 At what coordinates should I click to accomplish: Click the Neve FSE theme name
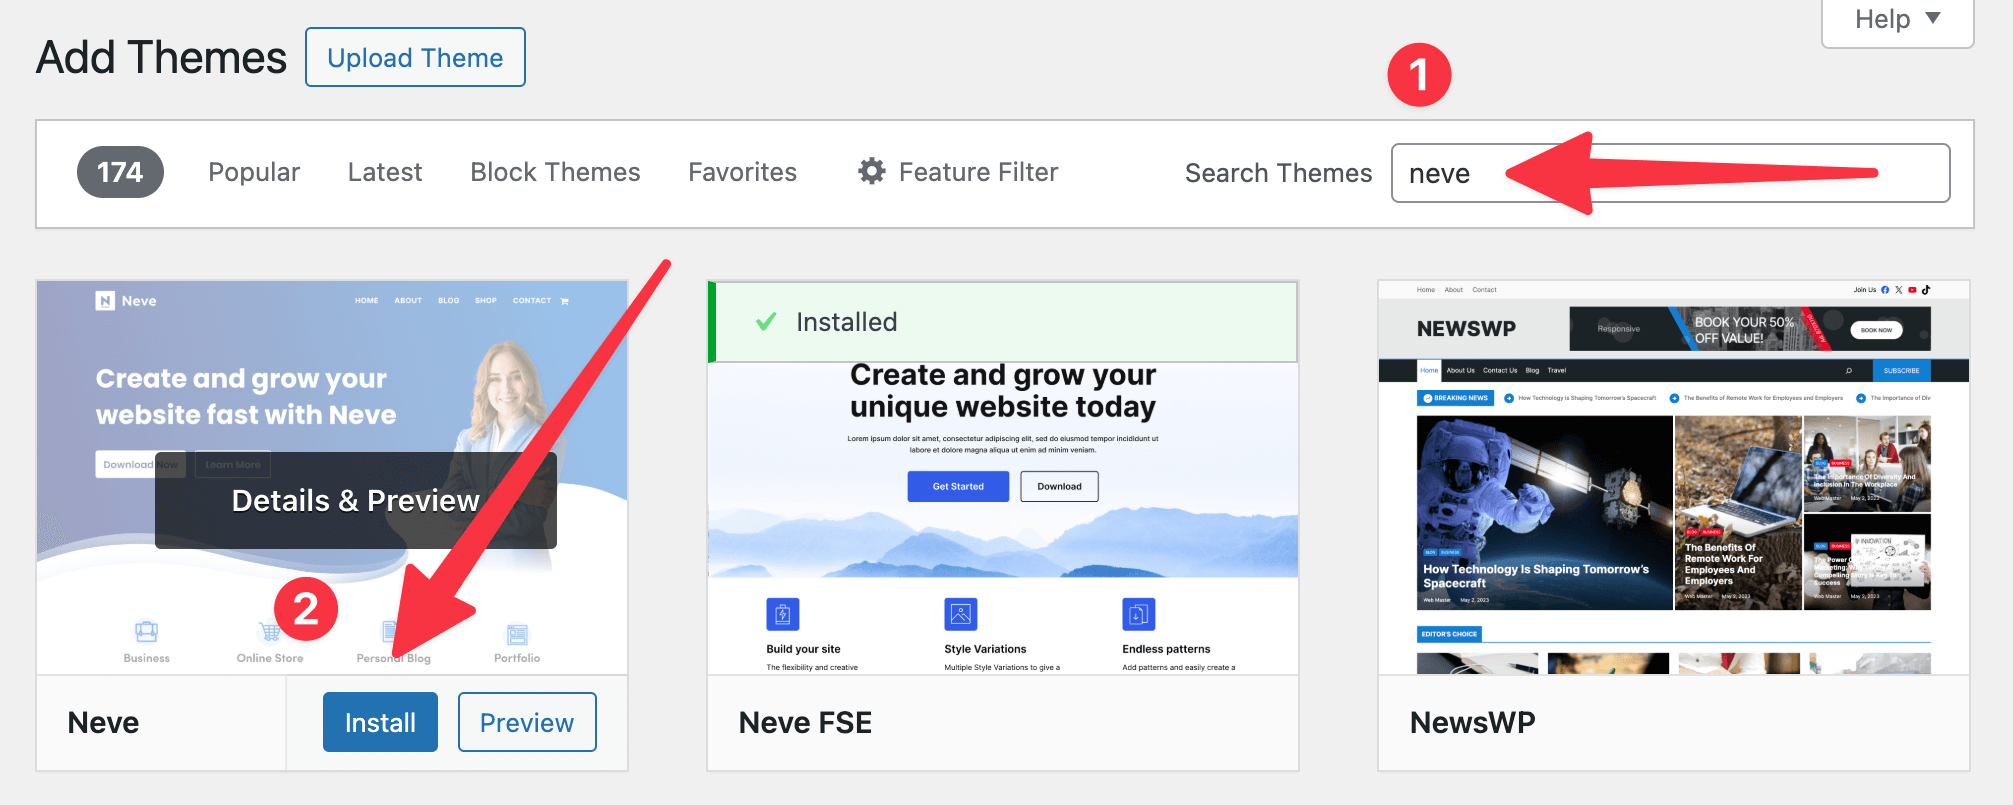point(805,722)
